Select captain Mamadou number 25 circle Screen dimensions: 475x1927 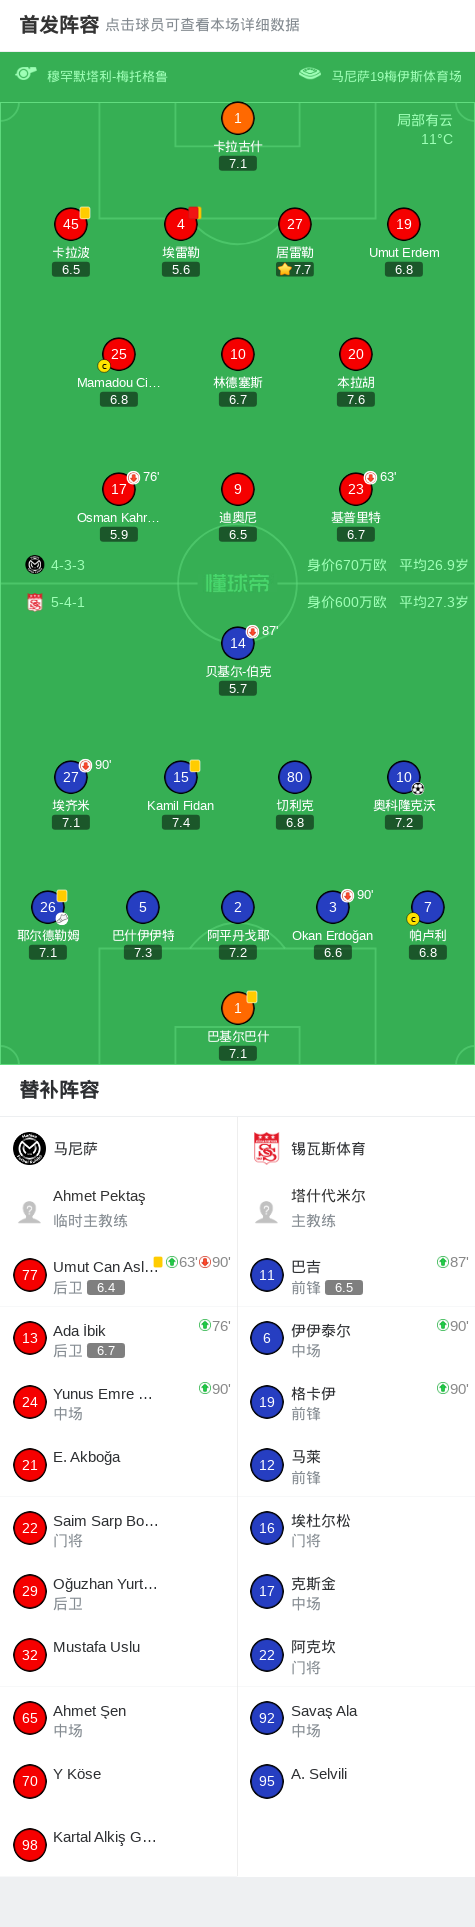(119, 354)
